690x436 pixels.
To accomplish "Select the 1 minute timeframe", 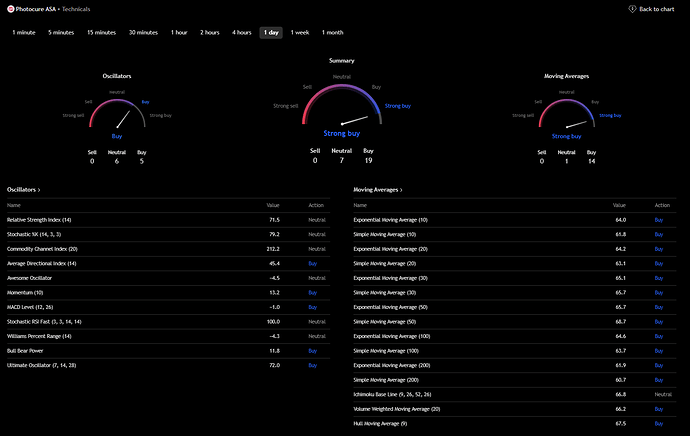I will point(24,32).
